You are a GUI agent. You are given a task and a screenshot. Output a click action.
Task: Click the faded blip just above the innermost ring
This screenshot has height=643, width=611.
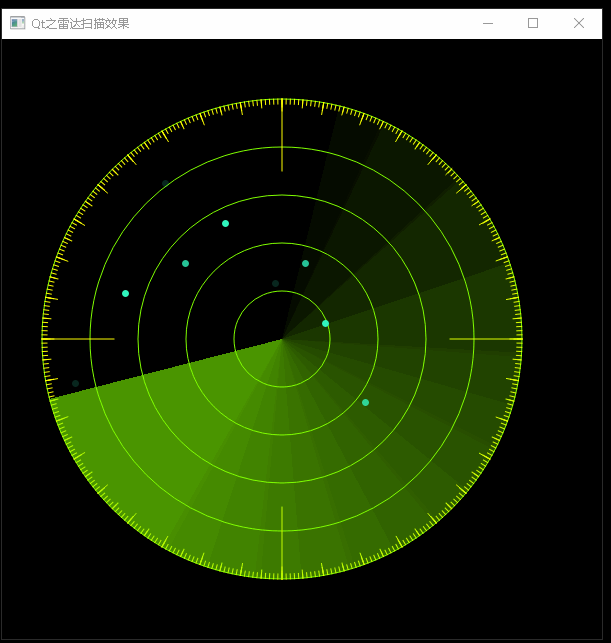tap(275, 283)
